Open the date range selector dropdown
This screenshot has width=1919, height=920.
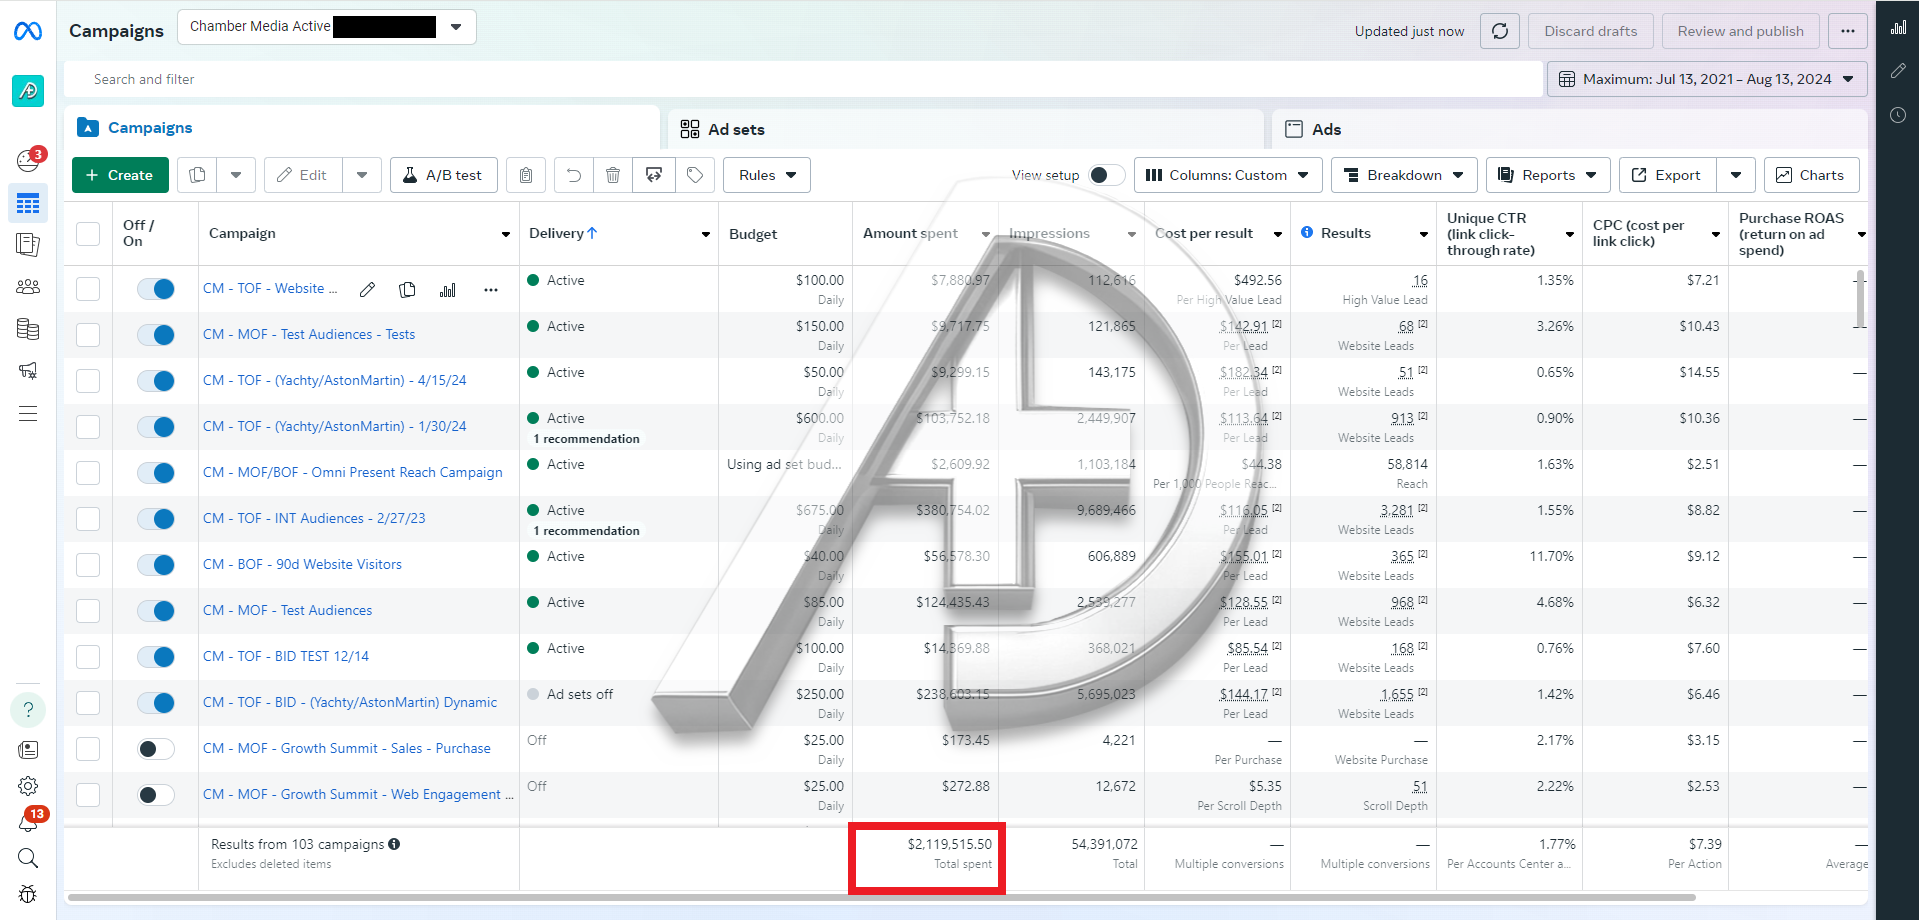(x=1706, y=79)
